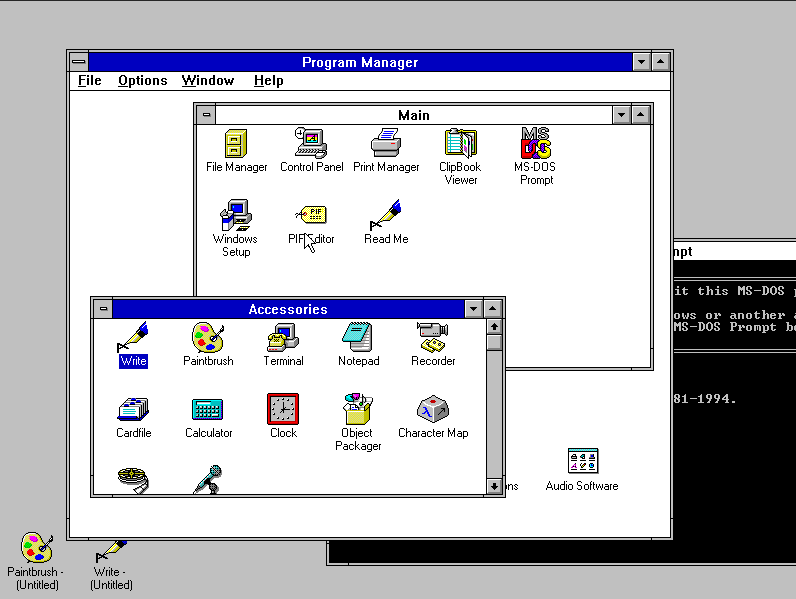796x599 pixels.
Task: Click the Audio Software group icon
Action: [582, 463]
